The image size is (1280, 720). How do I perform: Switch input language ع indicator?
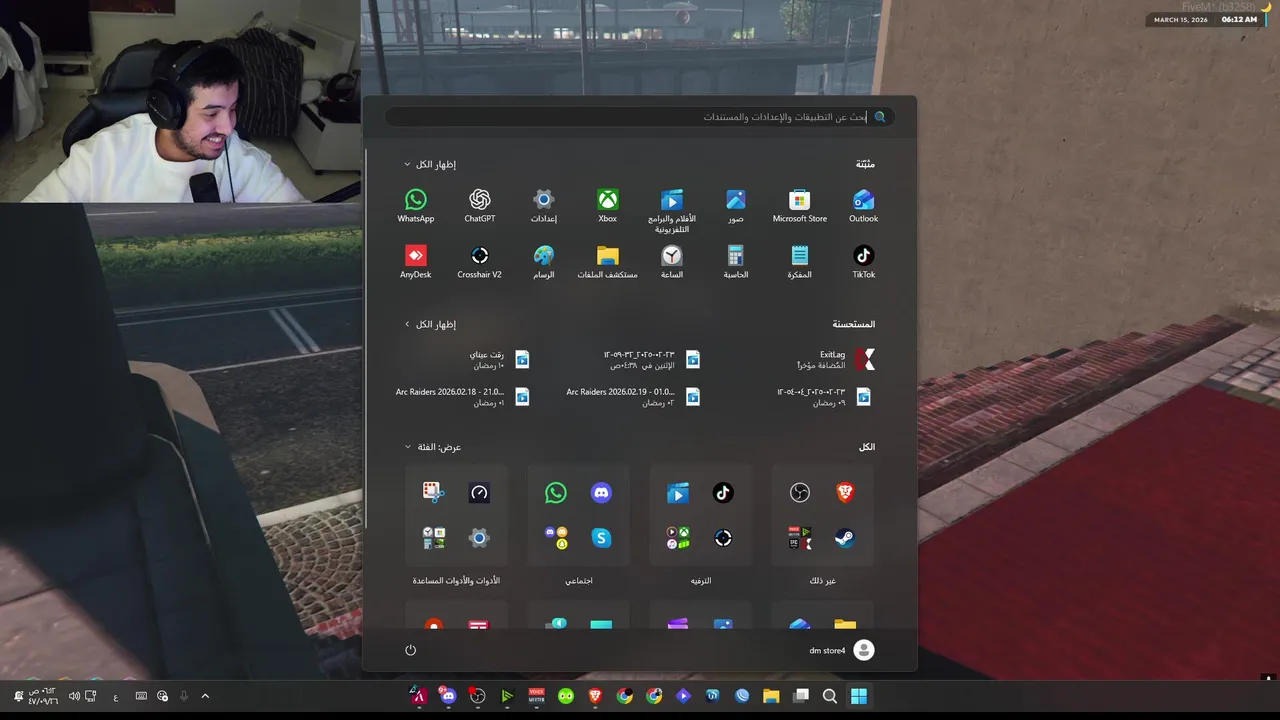tap(116, 696)
